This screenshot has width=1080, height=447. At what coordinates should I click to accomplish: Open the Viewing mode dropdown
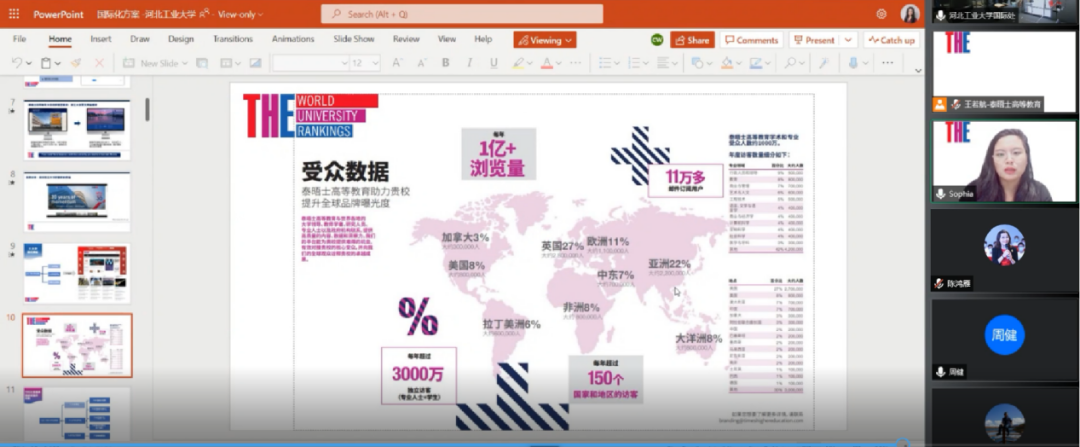pyautogui.click(x=544, y=40)
